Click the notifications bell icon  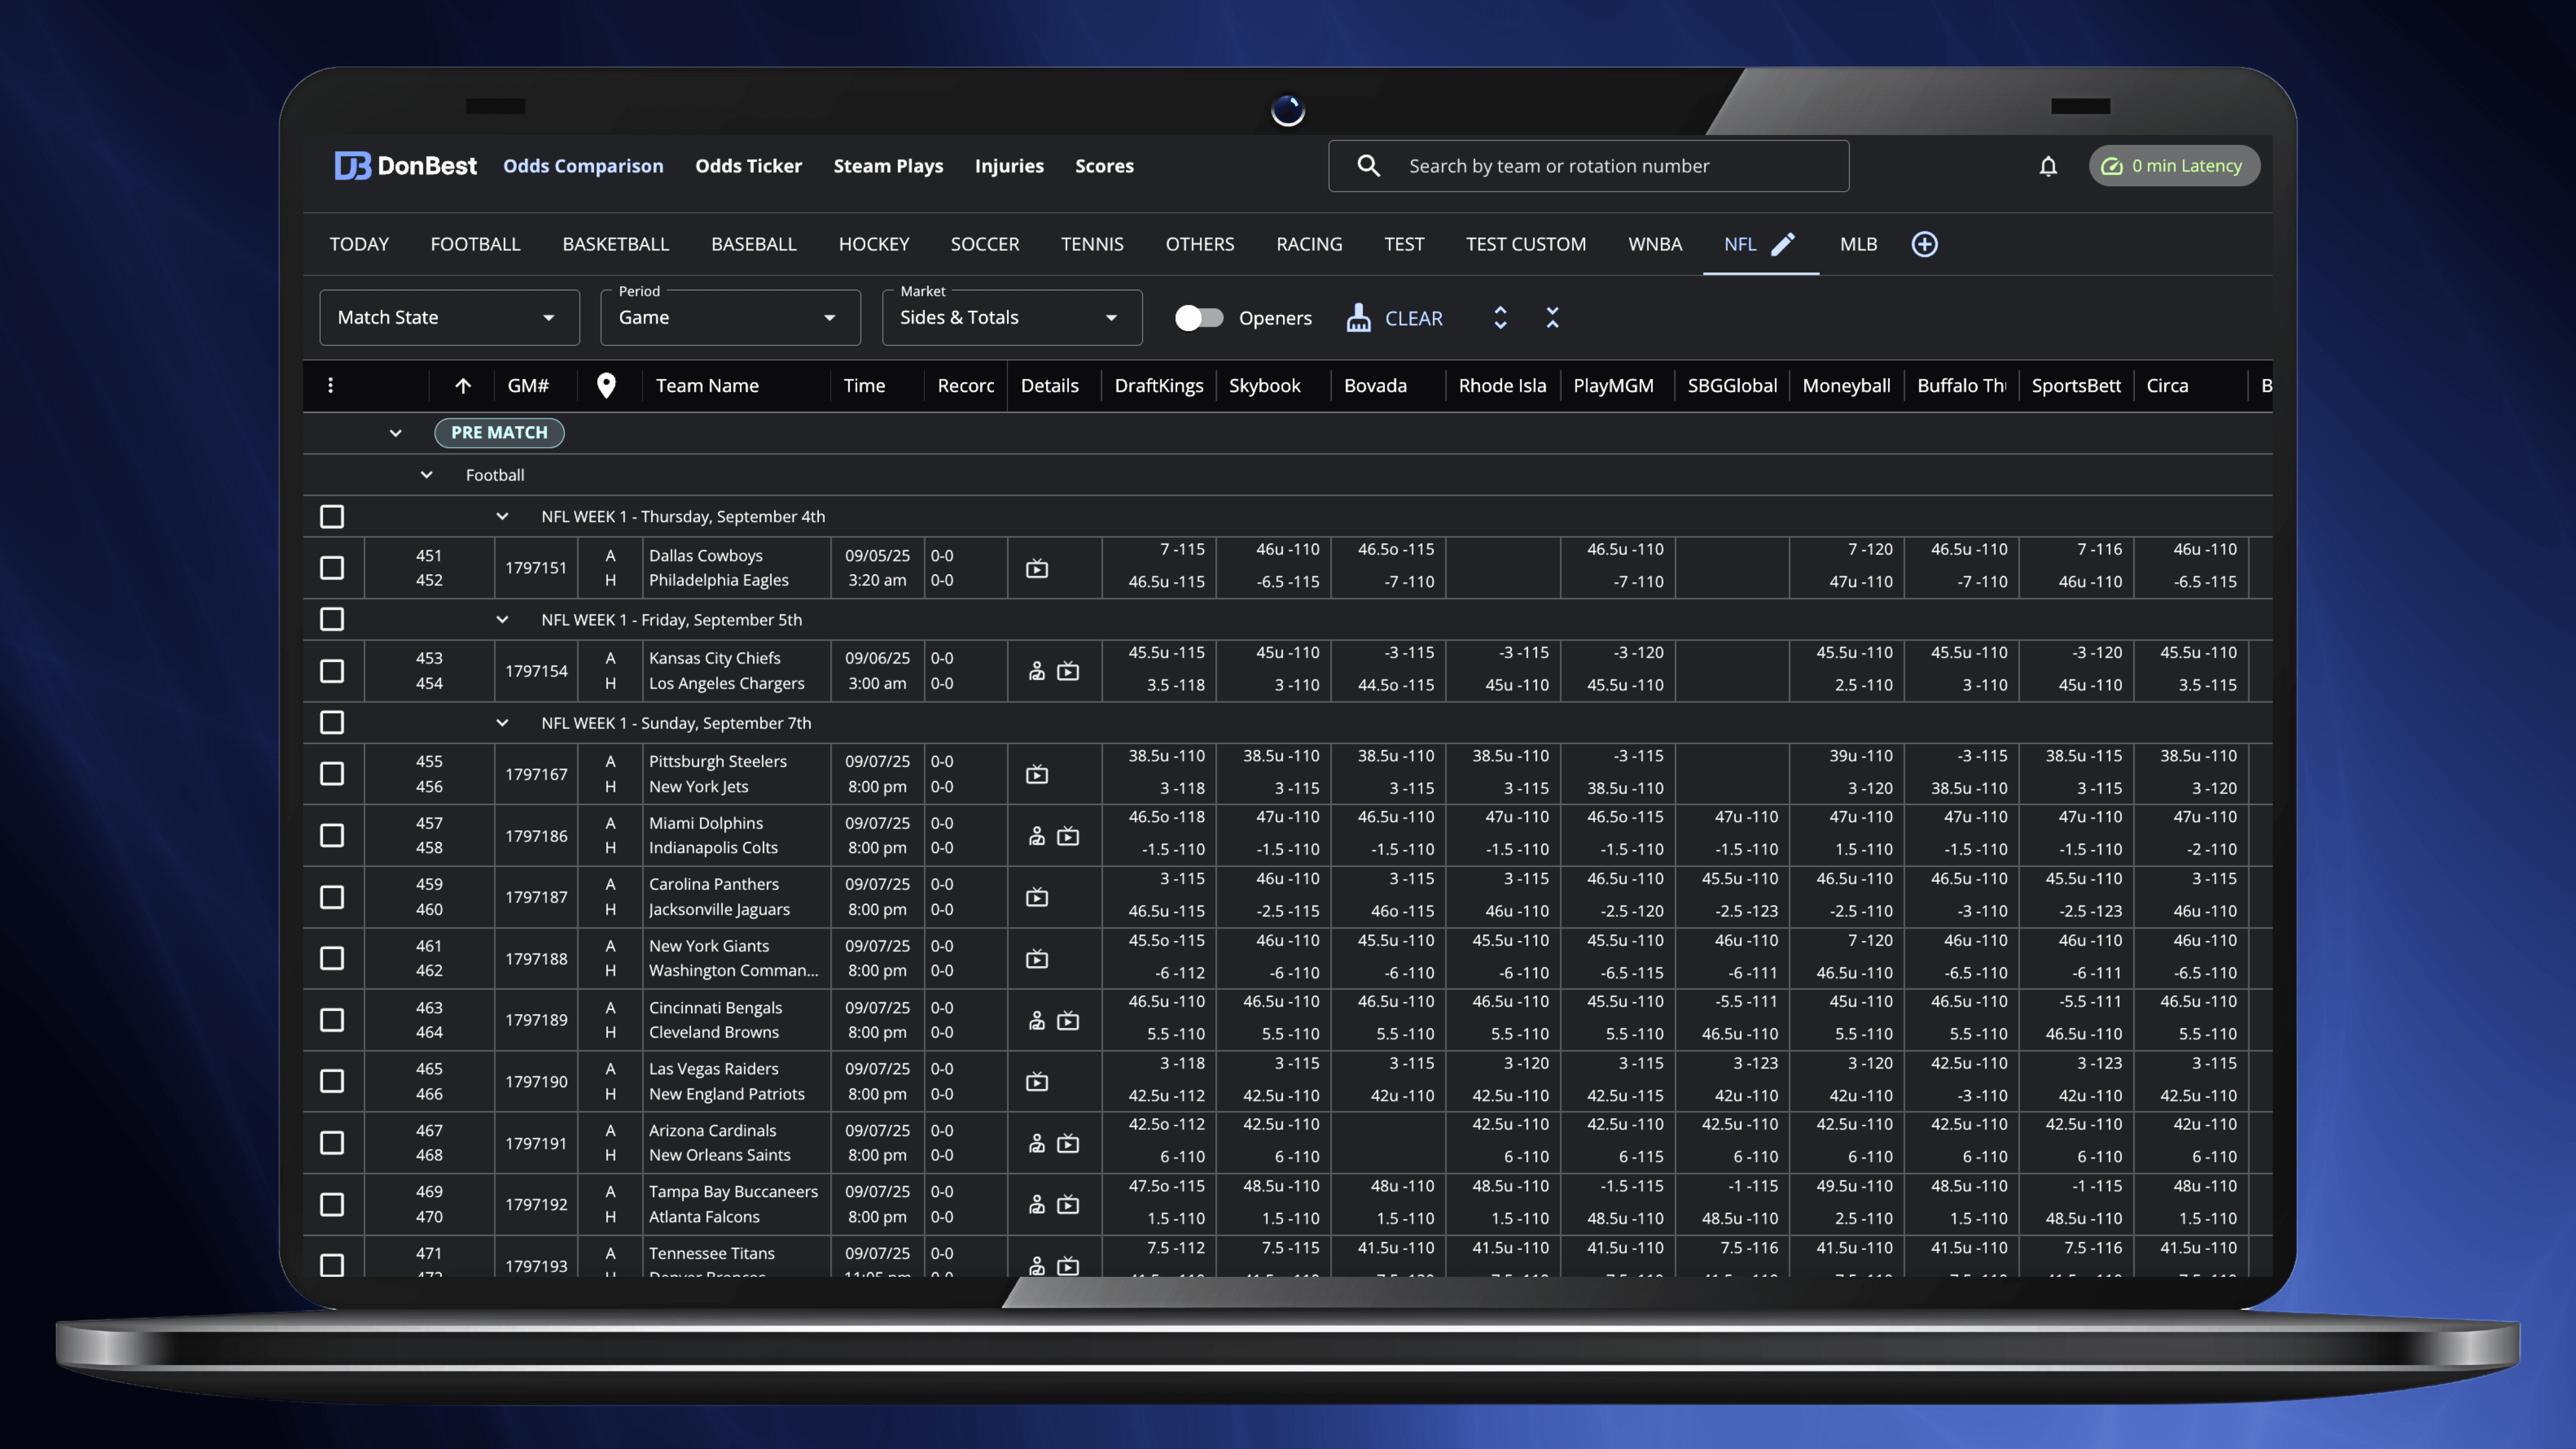pos(2047,166)
